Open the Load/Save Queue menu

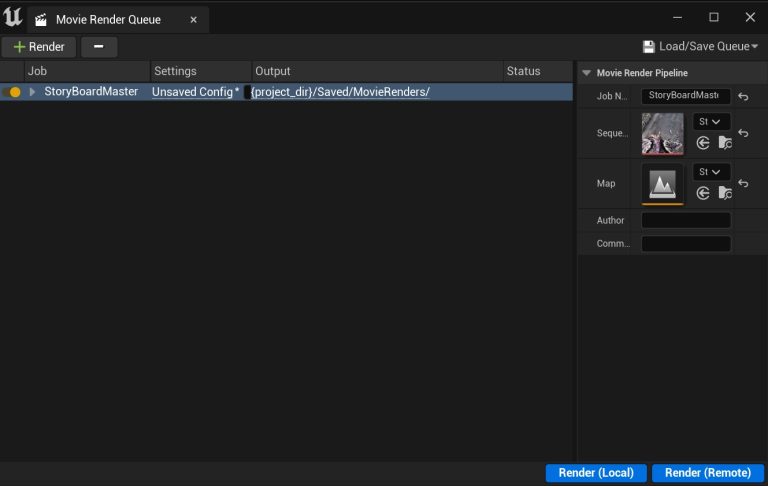pyautogui.click(x=700, y=47)
